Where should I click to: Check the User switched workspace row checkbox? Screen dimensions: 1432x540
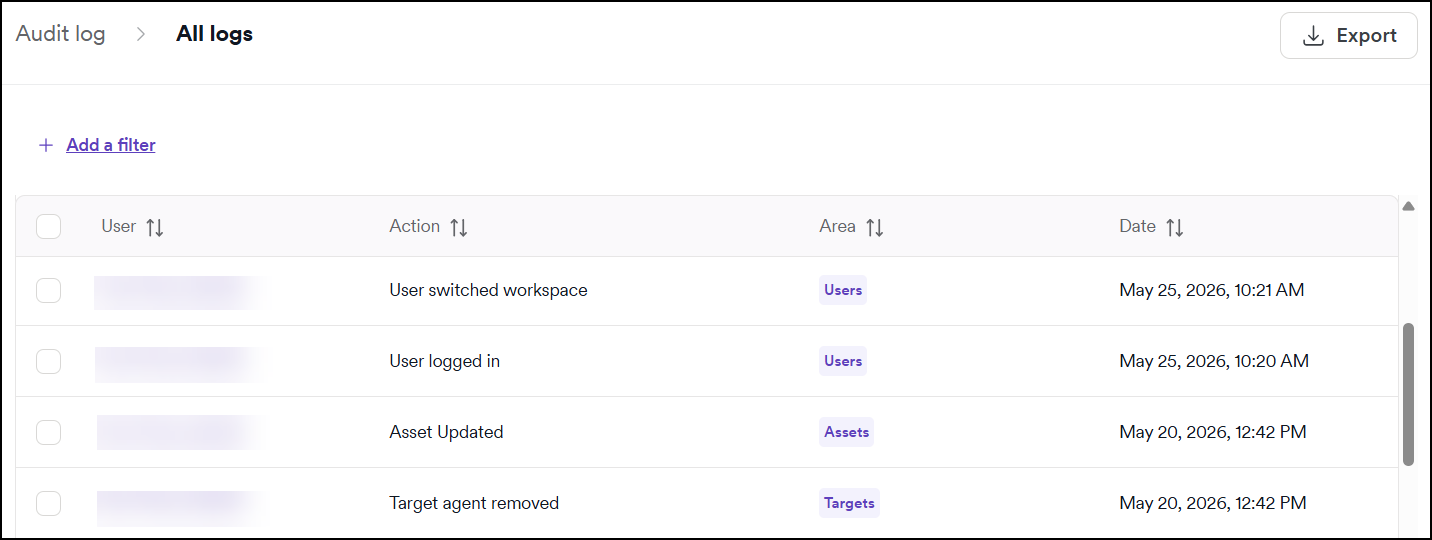click(x=48, y=291)
